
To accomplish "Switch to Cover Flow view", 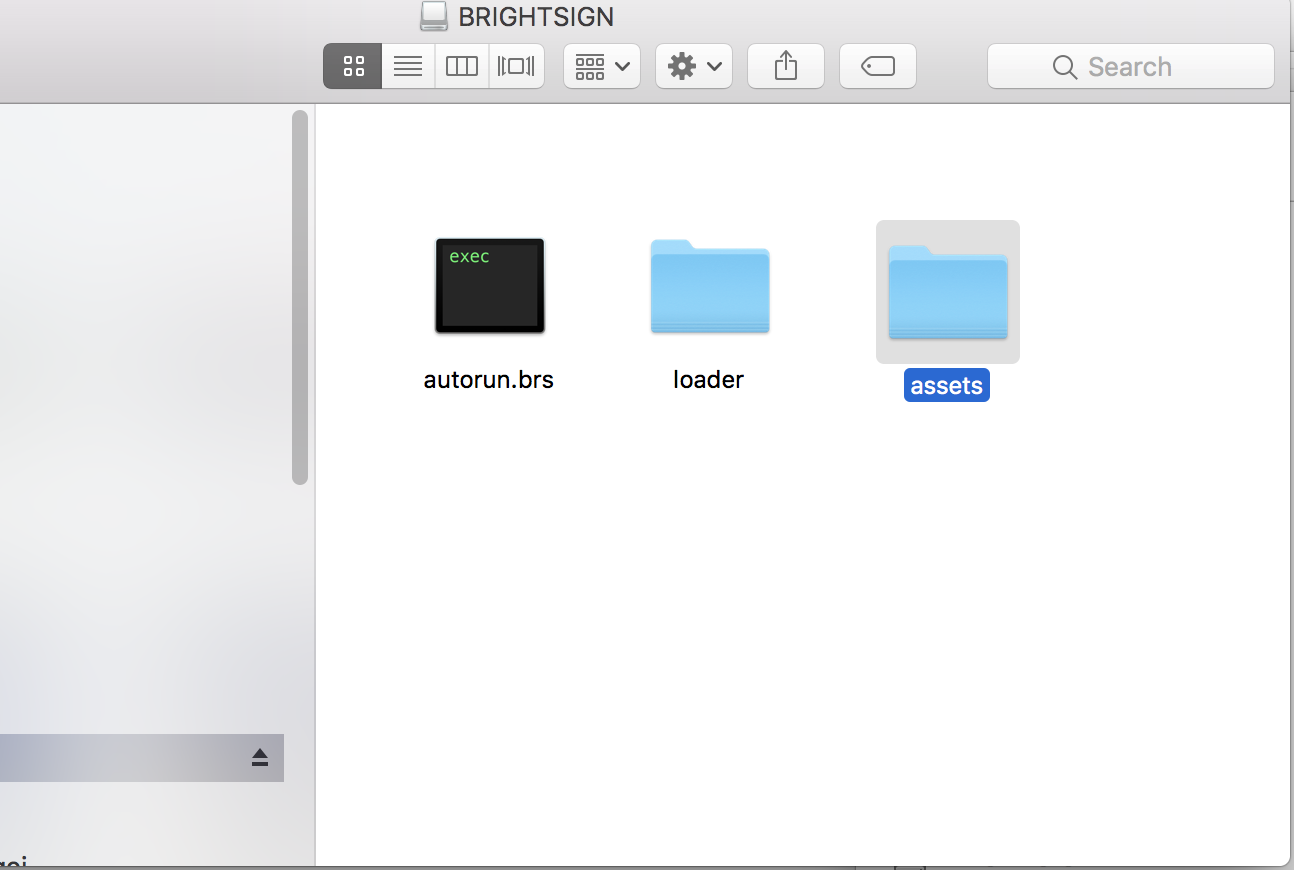I will [x=516, y=67].
